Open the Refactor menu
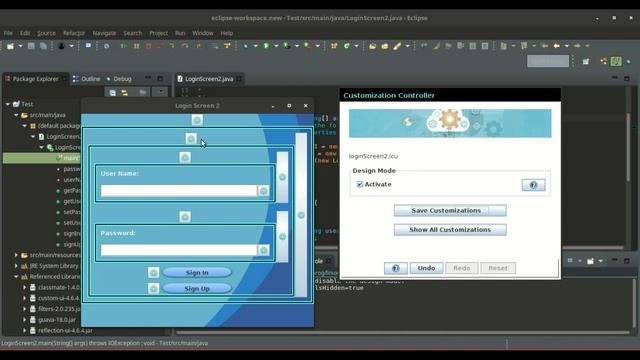The image size is (640, 360). point(74,33)
